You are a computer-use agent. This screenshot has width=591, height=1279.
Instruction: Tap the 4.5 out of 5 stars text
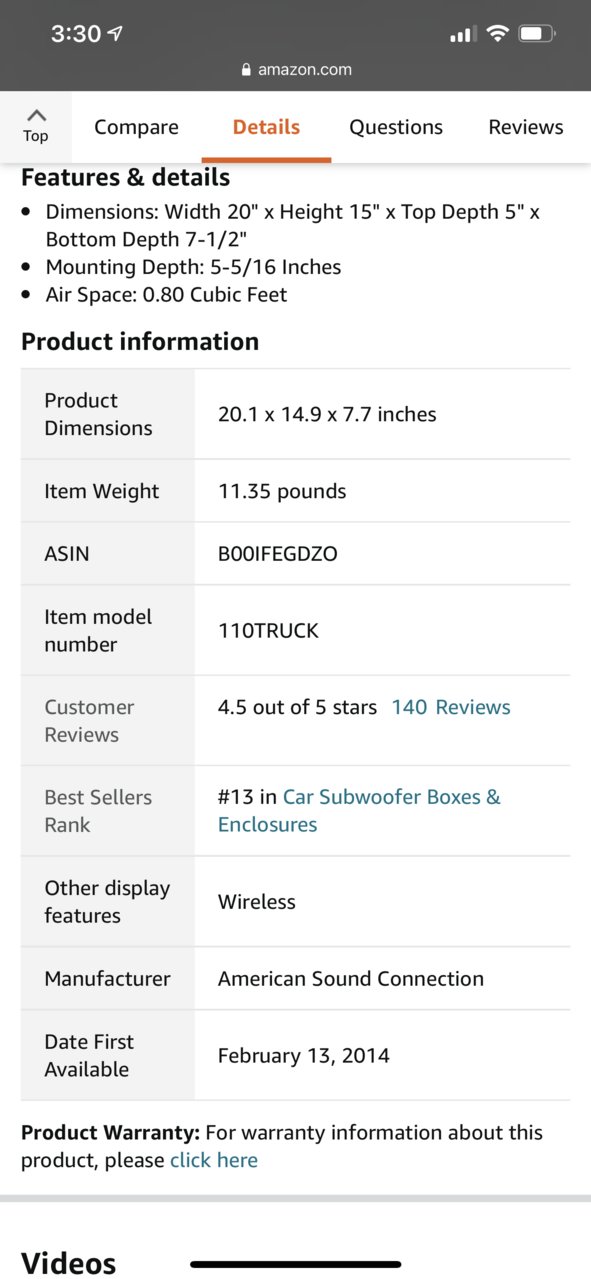pyautogui.click(x=297, y=707)
